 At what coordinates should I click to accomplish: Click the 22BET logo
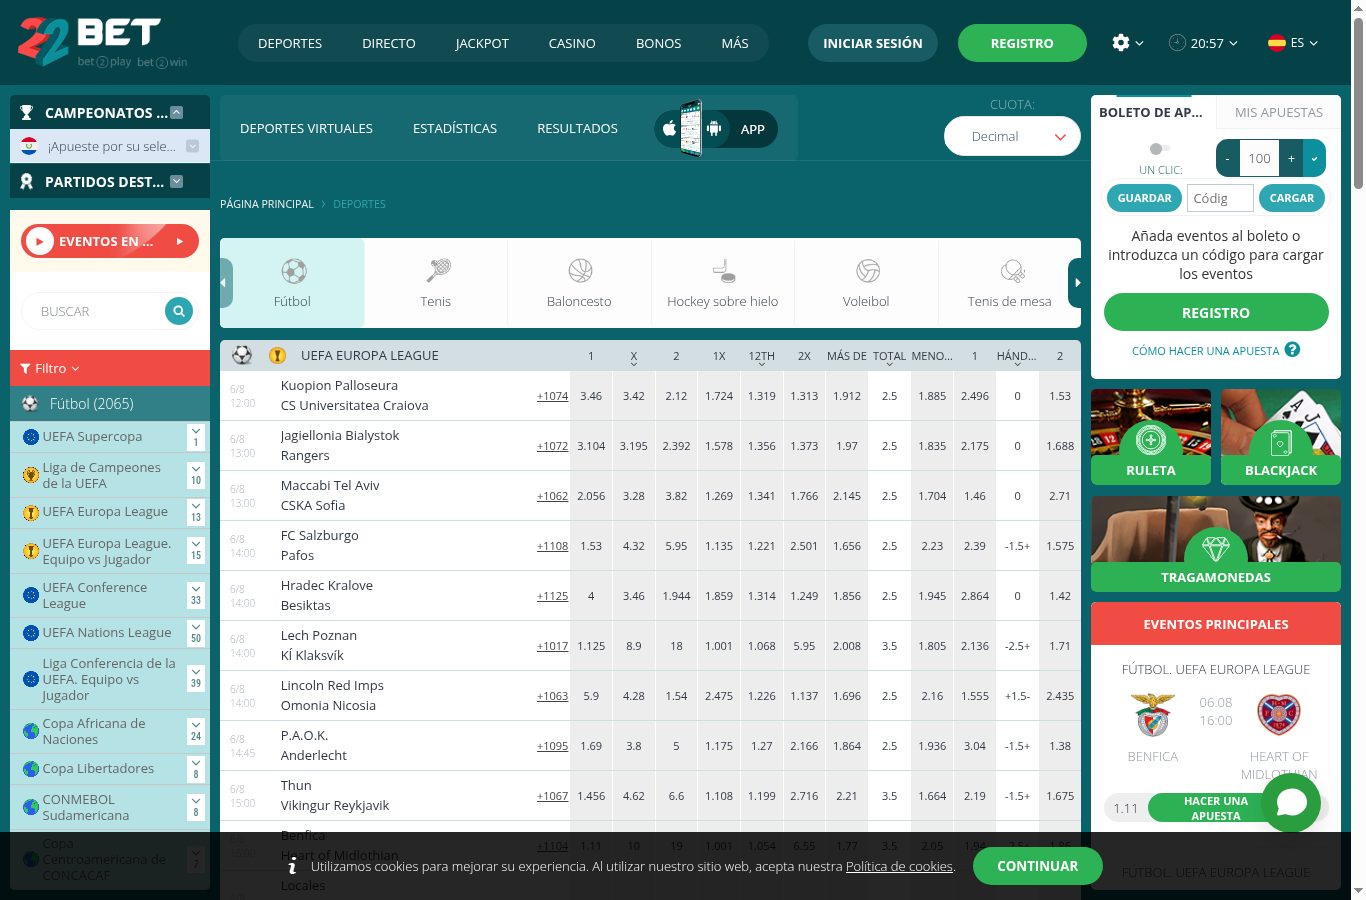pyautogui.click(x=102, y=42)
